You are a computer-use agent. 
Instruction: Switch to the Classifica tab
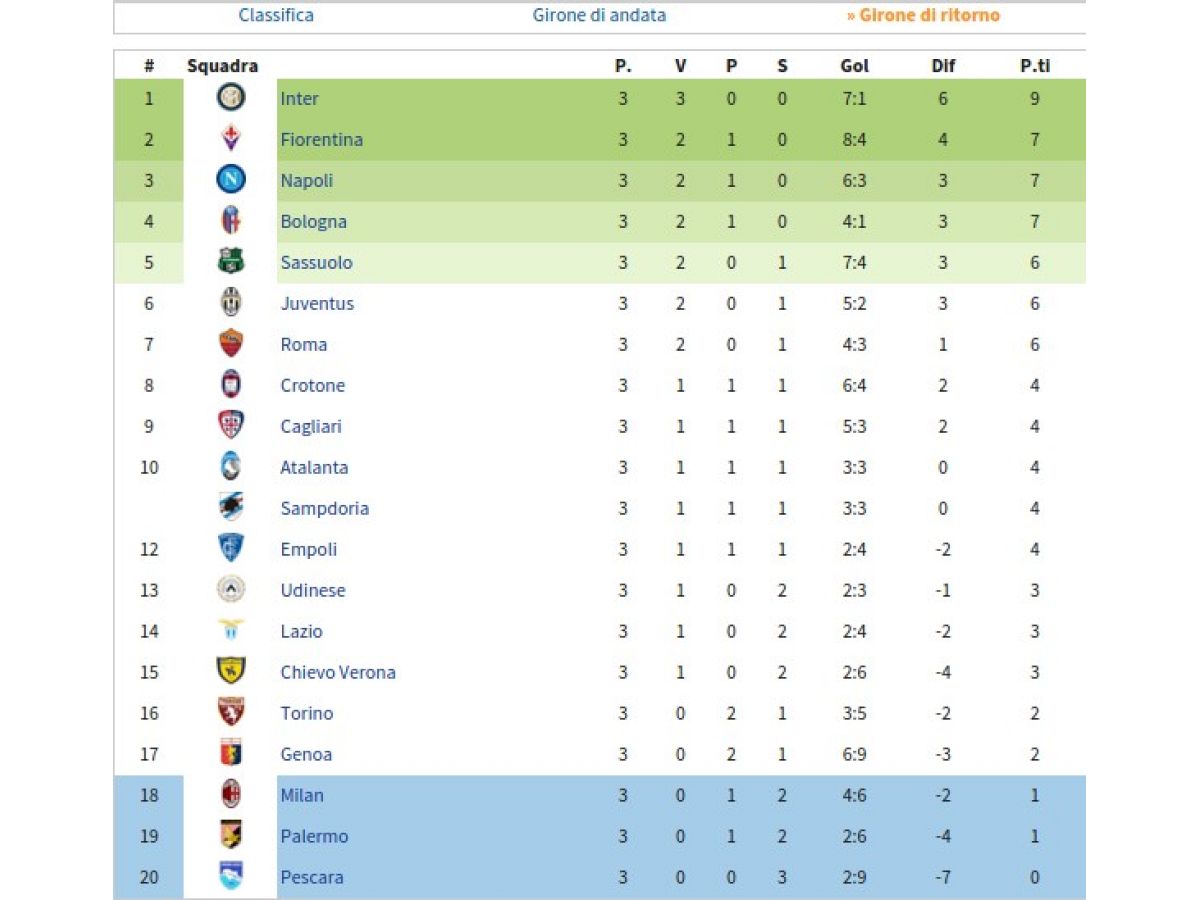point(276,15)
